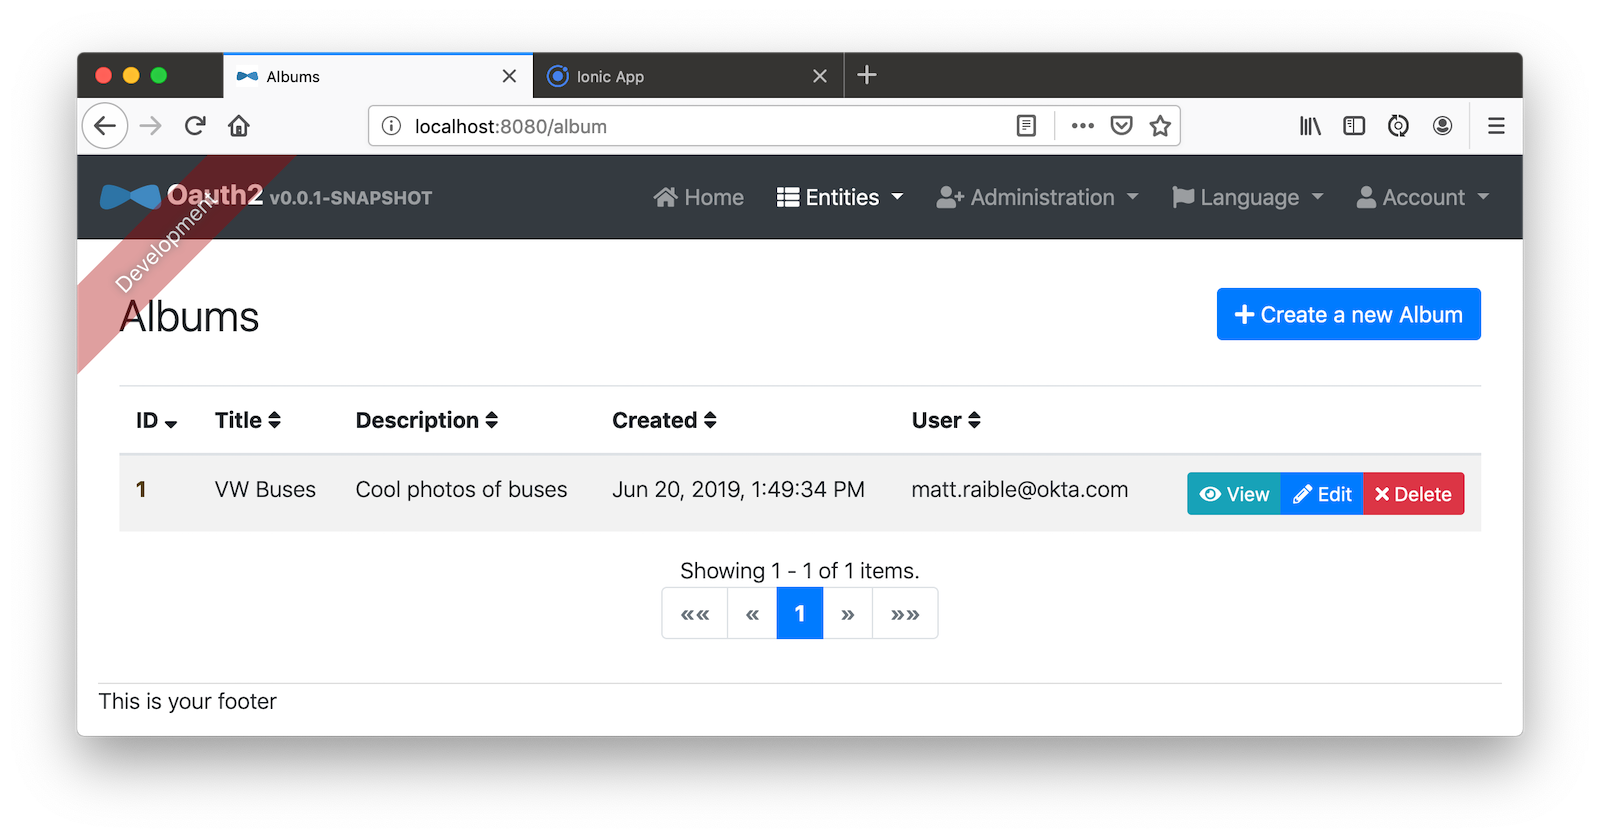Screen dimensions: 1600x838
Task: Sort albums by Title column
Action: coord(247,421)
